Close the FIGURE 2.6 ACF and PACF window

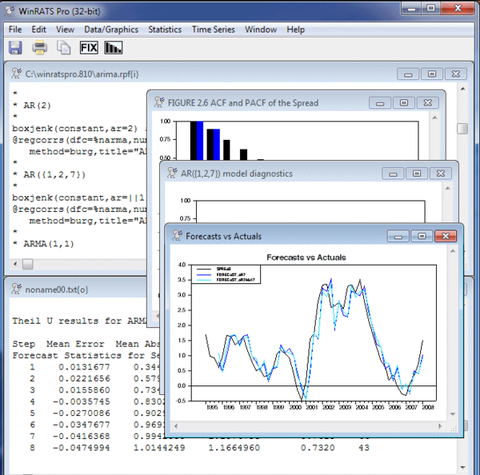[428, 103]
